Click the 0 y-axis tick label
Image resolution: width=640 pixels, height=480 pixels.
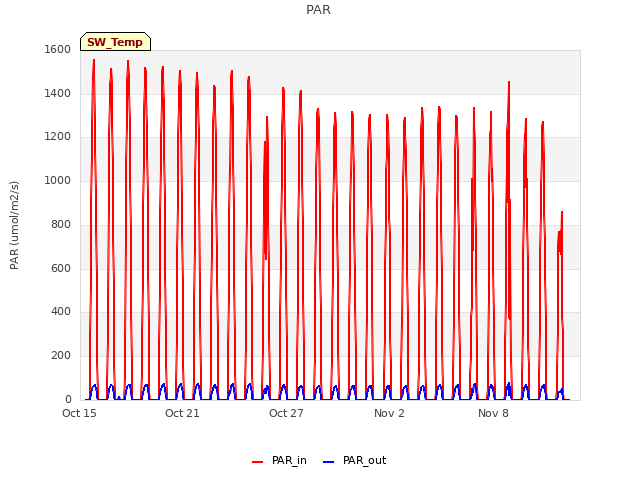tap(68, 399)
